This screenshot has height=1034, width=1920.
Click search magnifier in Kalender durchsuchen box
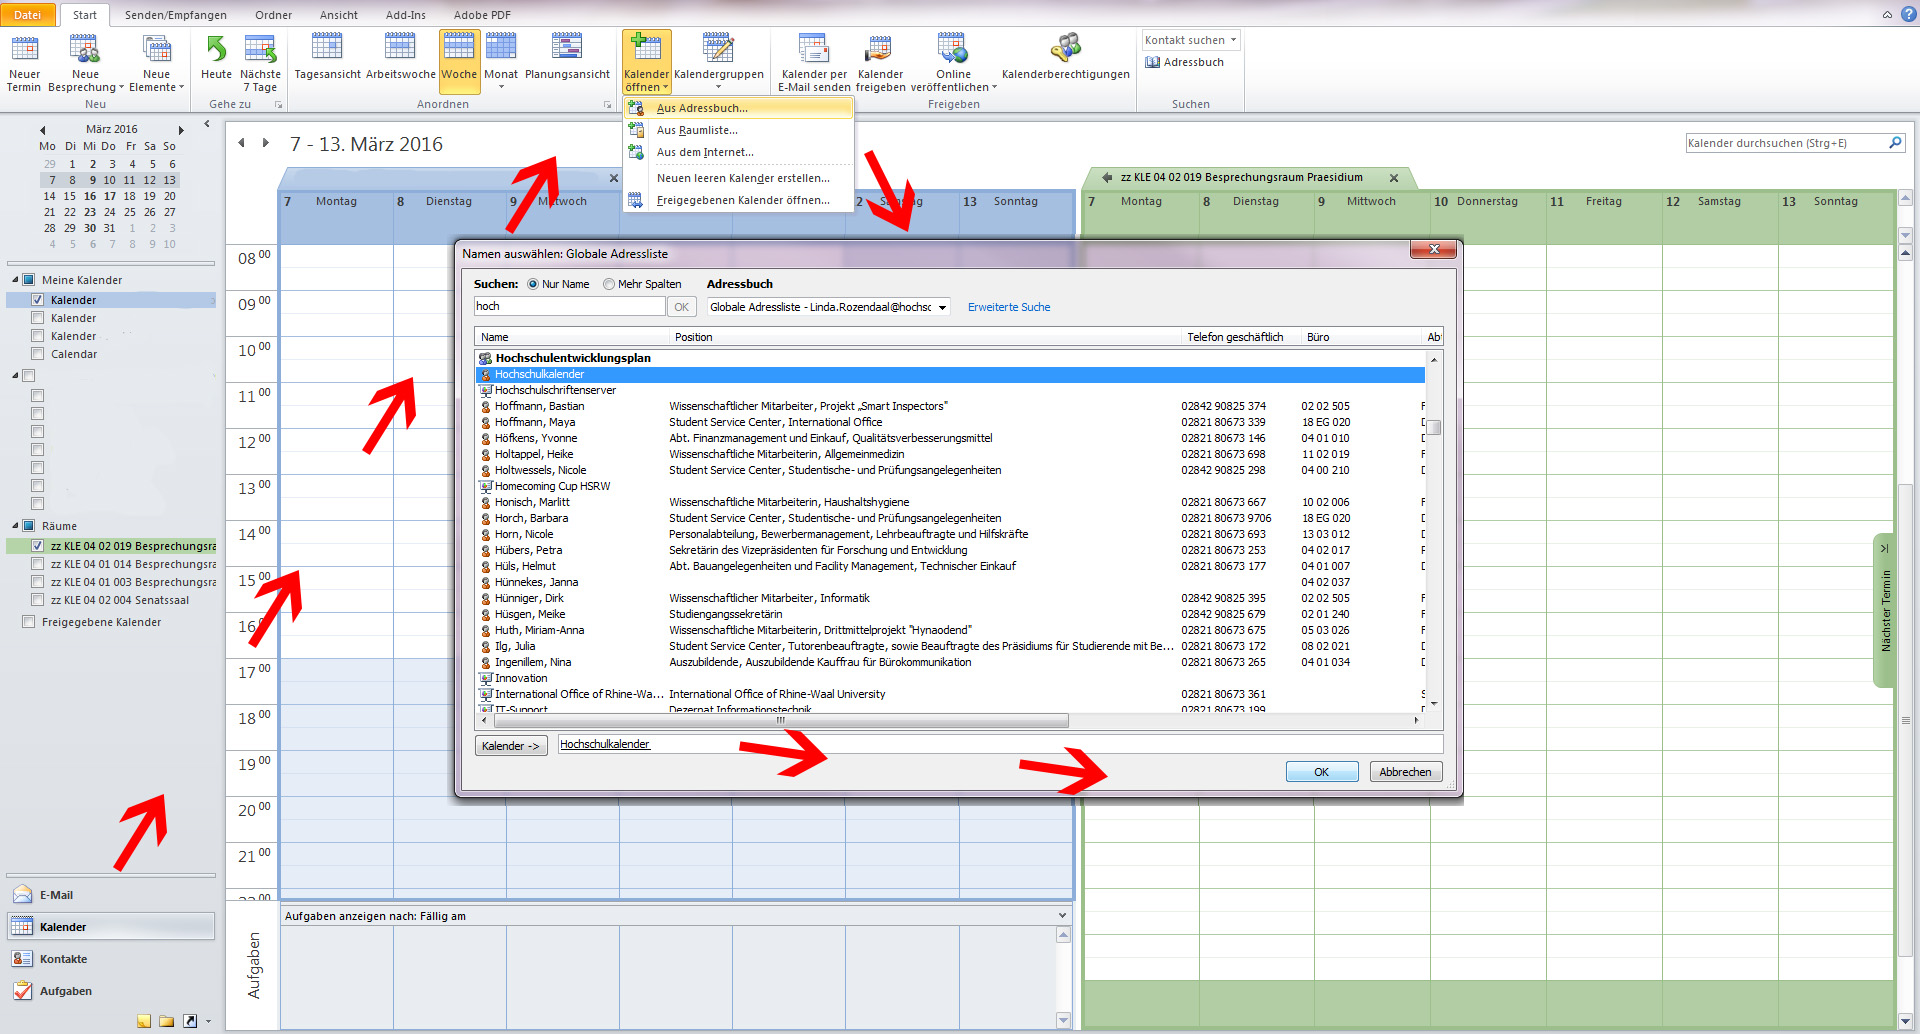coord(1894,143)
